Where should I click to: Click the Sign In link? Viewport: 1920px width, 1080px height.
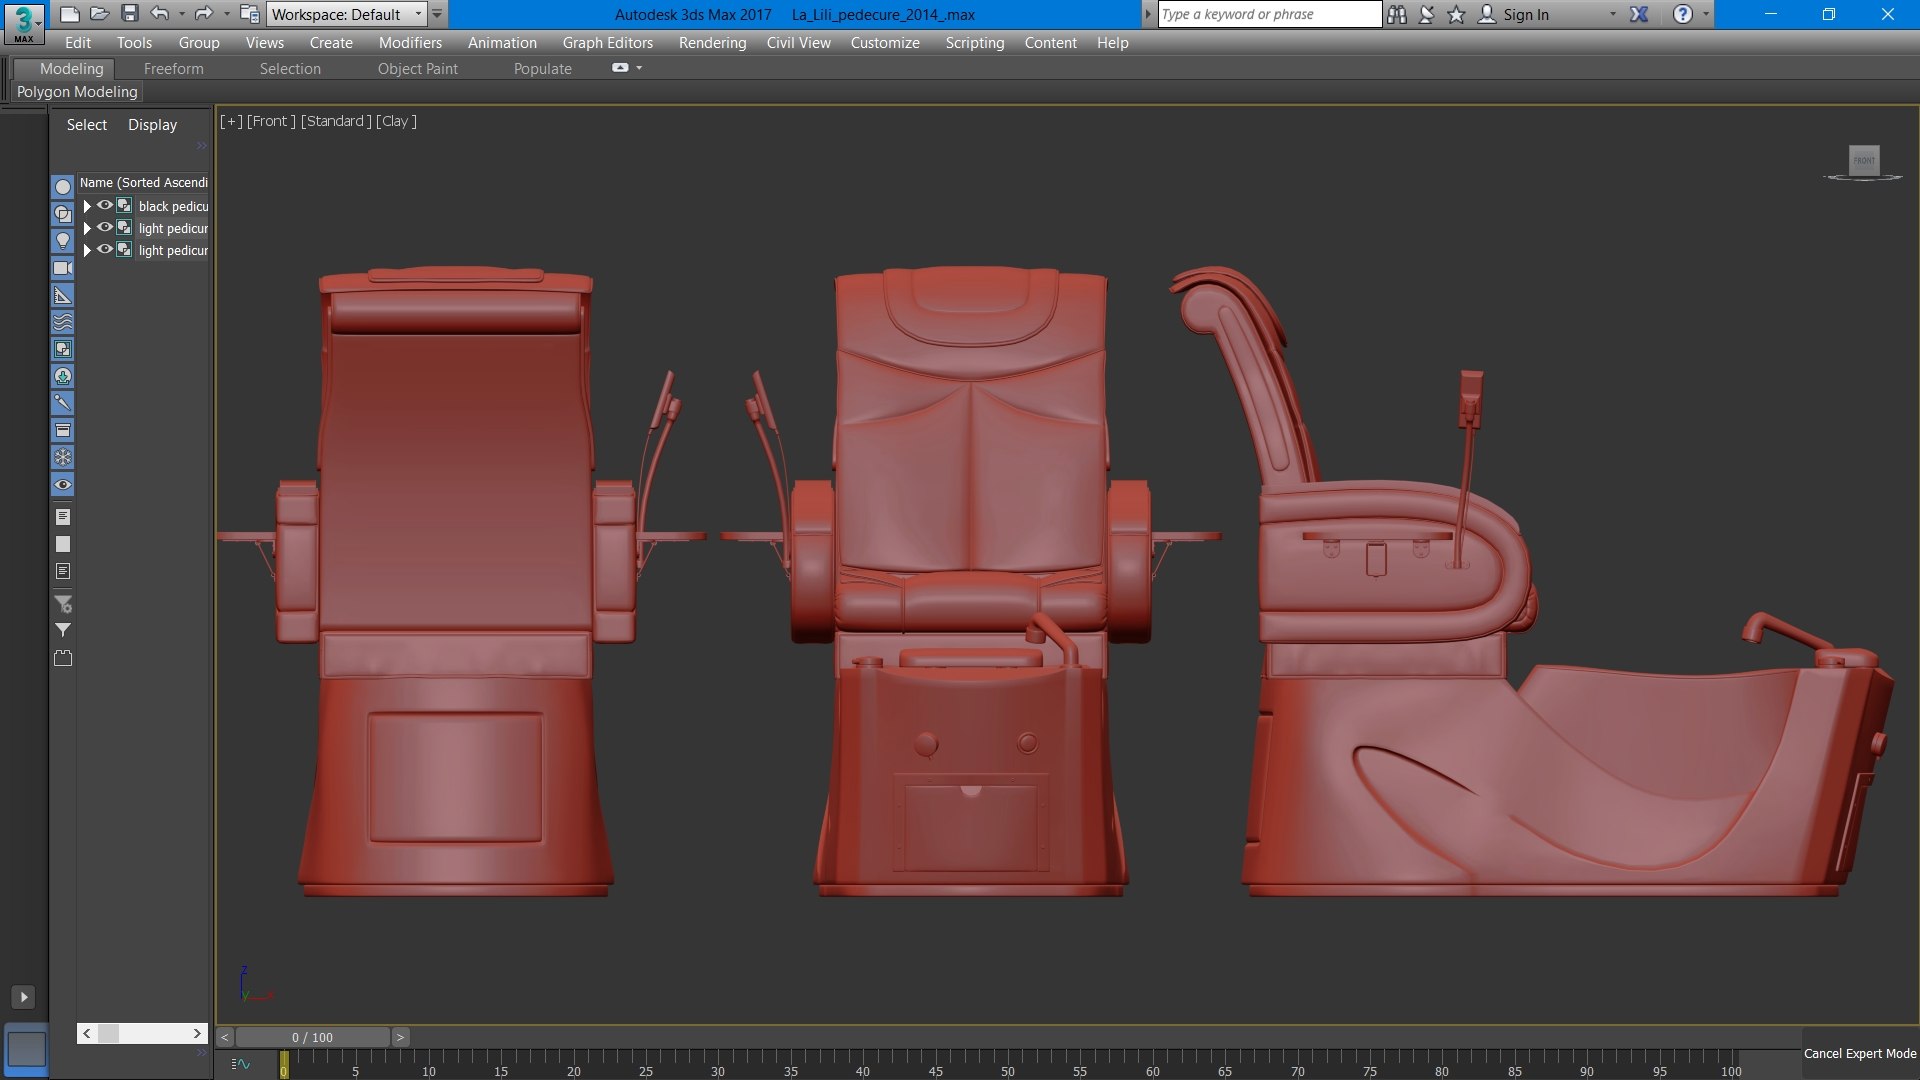[1526, 14]
